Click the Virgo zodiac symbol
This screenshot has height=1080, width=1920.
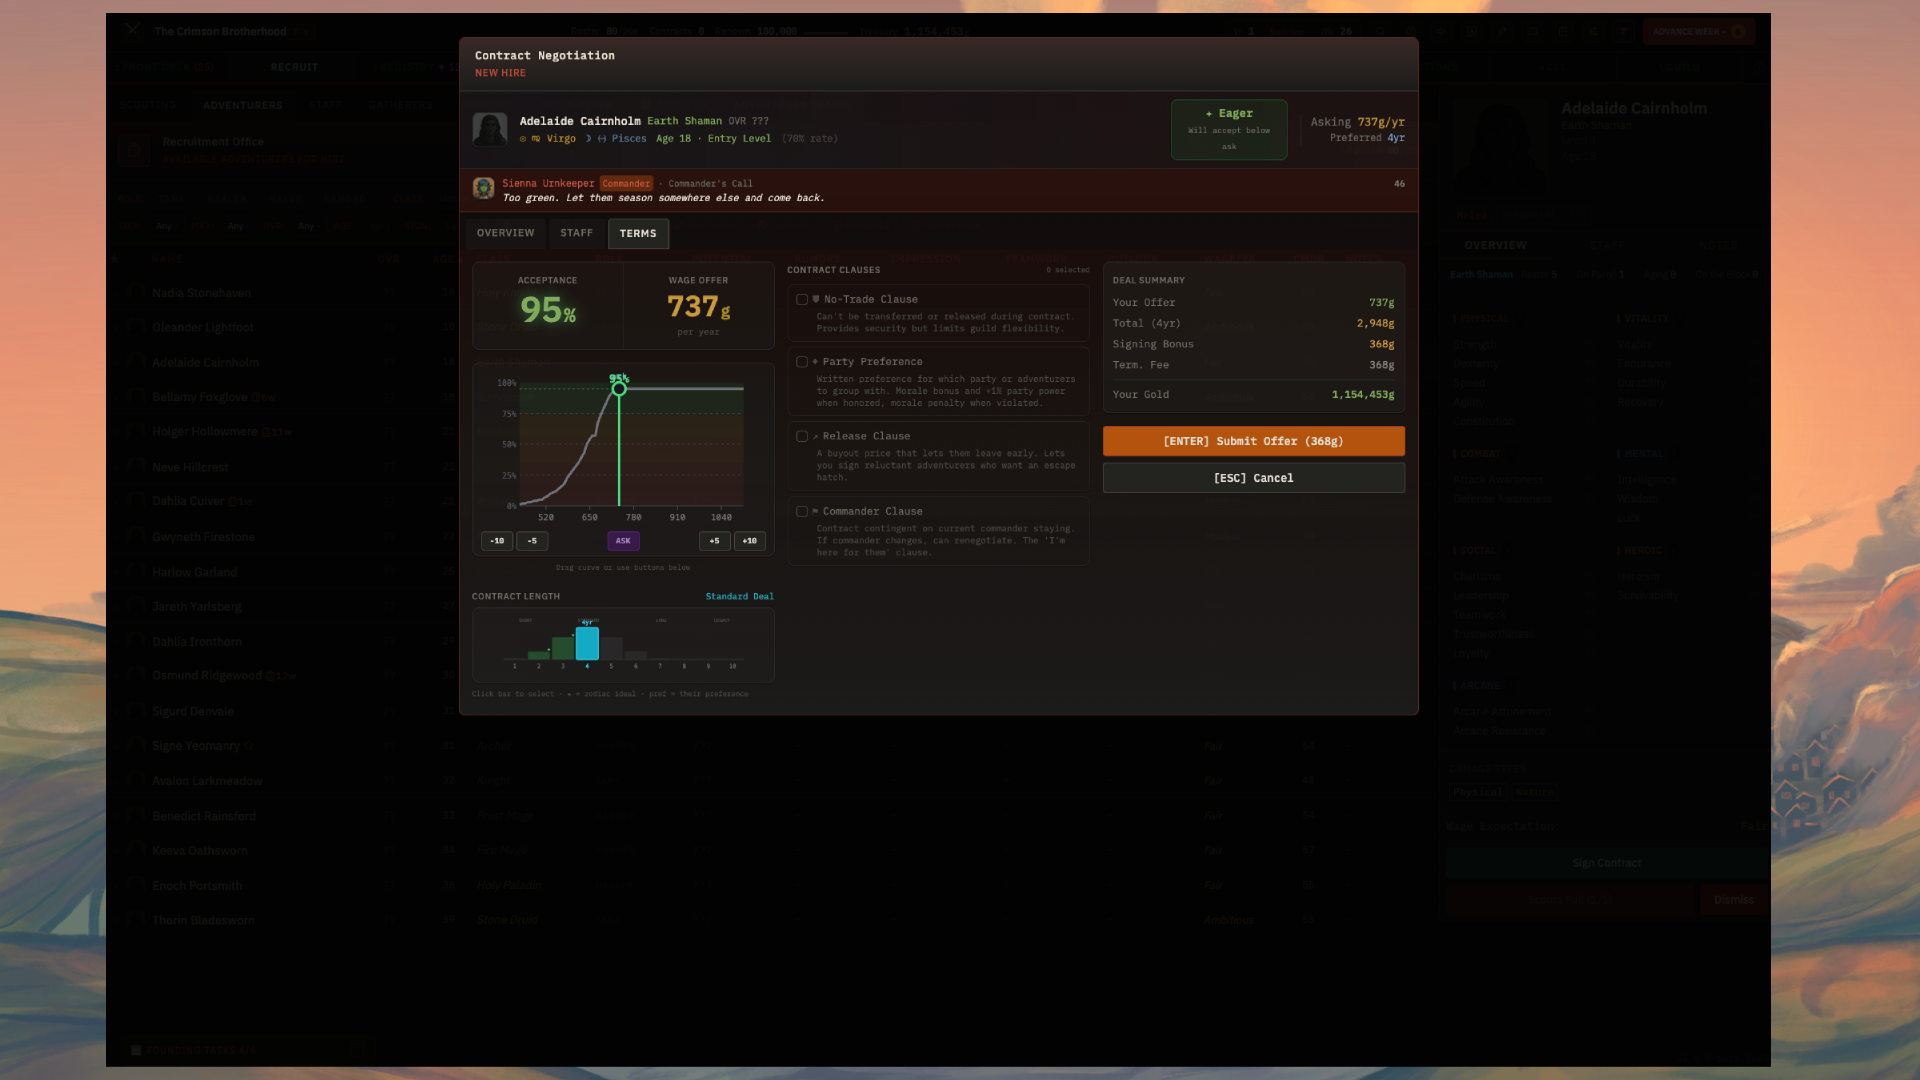(536, 139)
